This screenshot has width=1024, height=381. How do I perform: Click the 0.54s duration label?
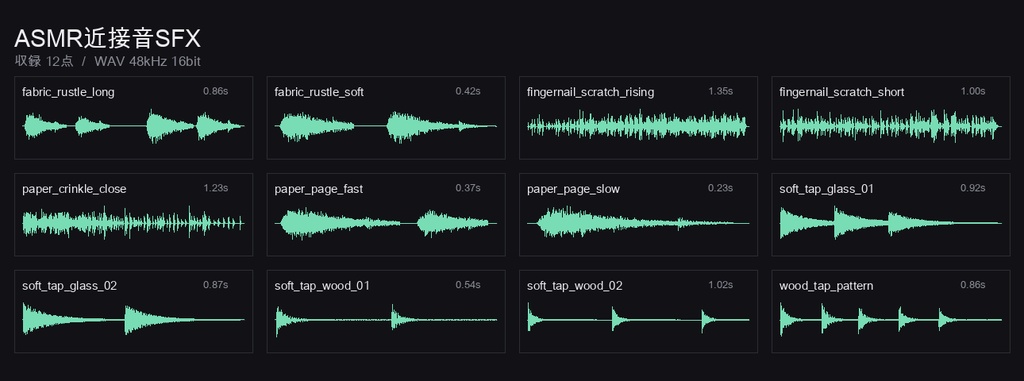pyautogui.click(x=468, y=285)
